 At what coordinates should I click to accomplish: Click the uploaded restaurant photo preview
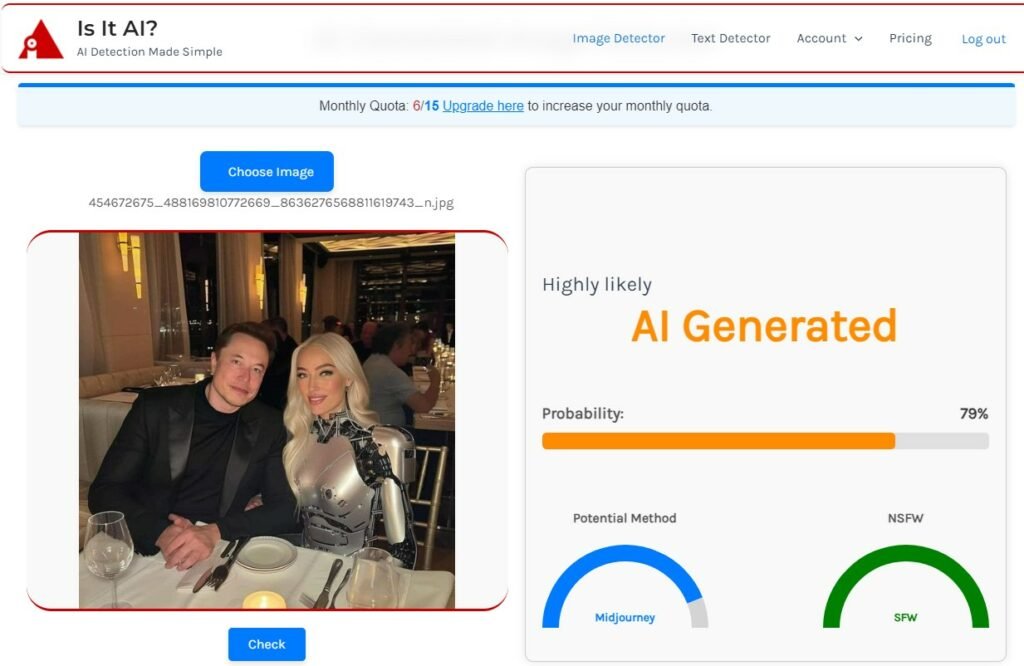[x=266, y=421]
